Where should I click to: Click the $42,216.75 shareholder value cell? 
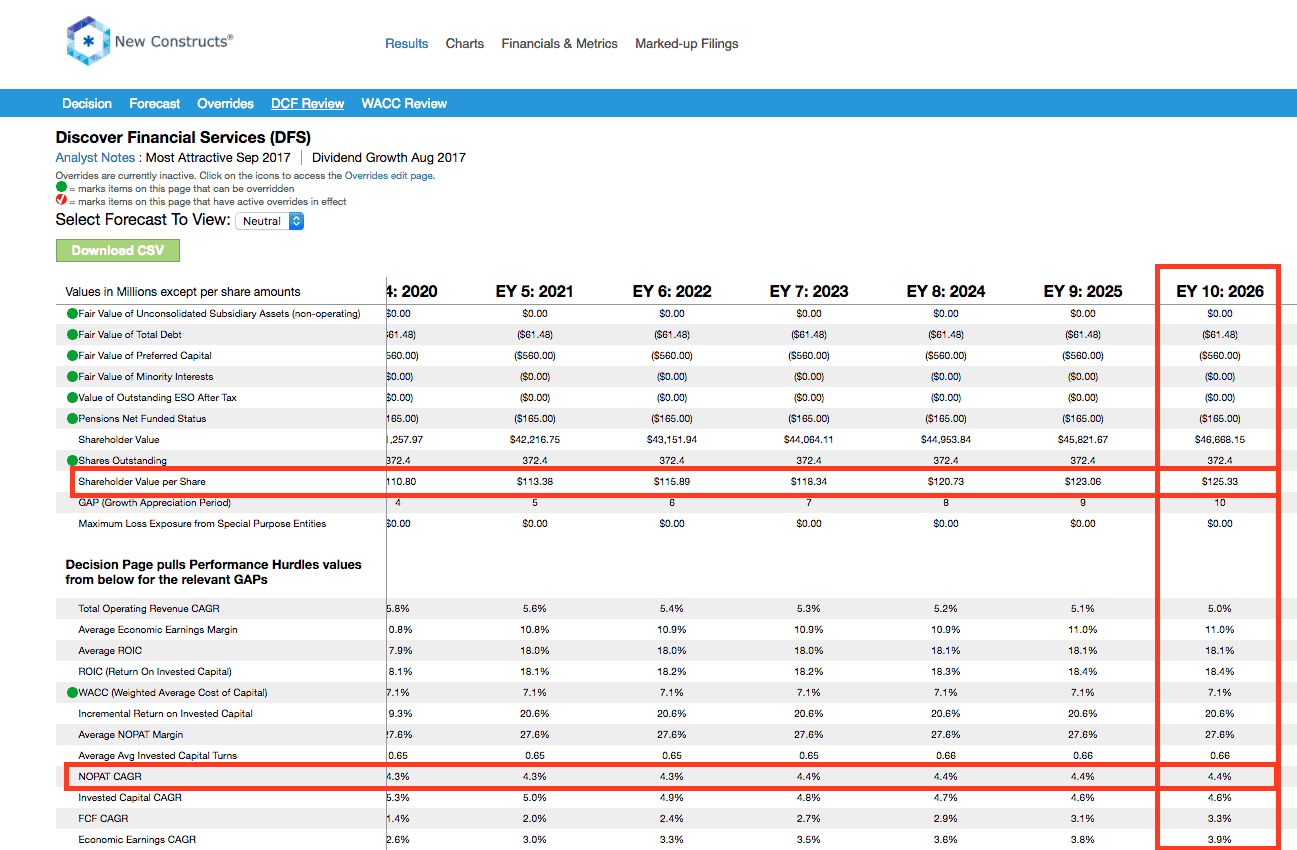pos(535,440)
